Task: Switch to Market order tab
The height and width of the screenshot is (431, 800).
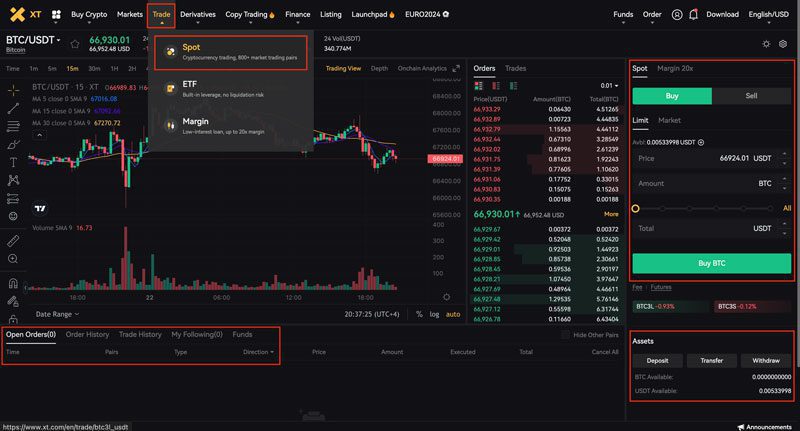Action: (669, 120)
